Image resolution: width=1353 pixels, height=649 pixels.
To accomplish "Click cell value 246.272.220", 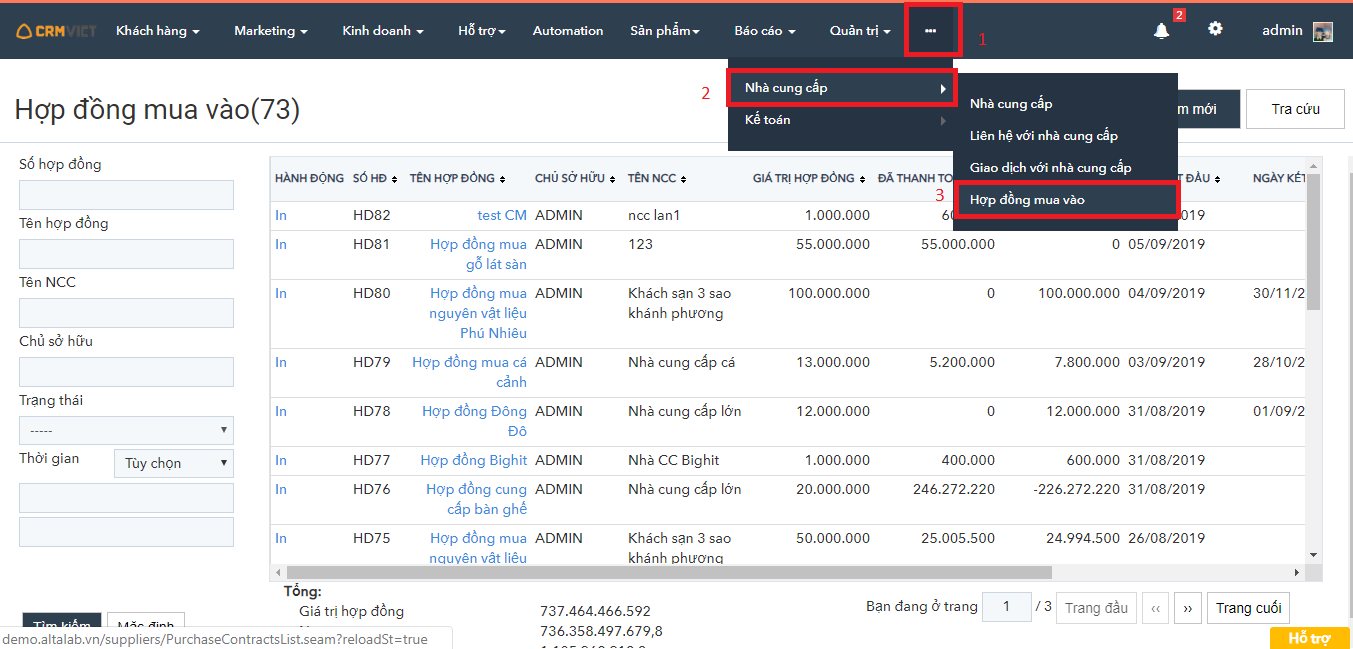I will pyautogui.click(x=954, y=489).
